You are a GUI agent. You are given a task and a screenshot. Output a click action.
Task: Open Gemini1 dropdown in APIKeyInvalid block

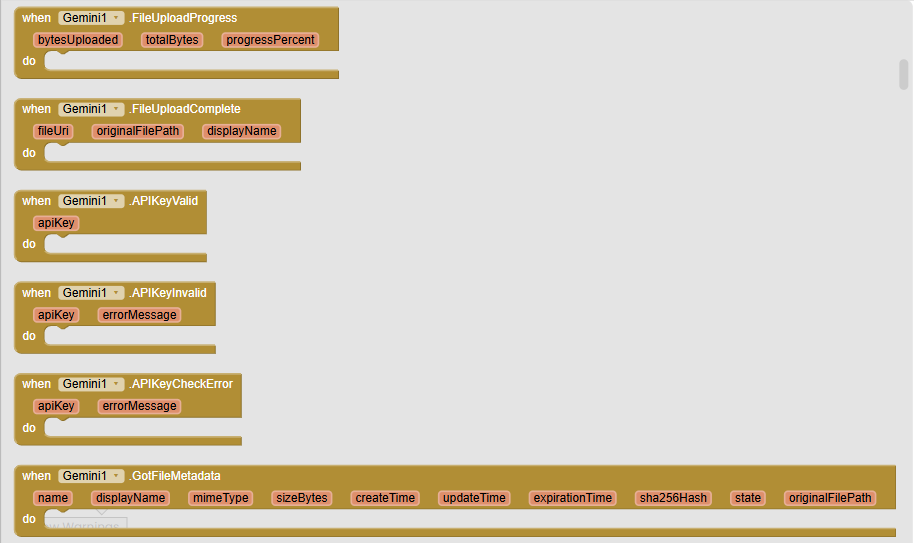(x=91, y=293)
